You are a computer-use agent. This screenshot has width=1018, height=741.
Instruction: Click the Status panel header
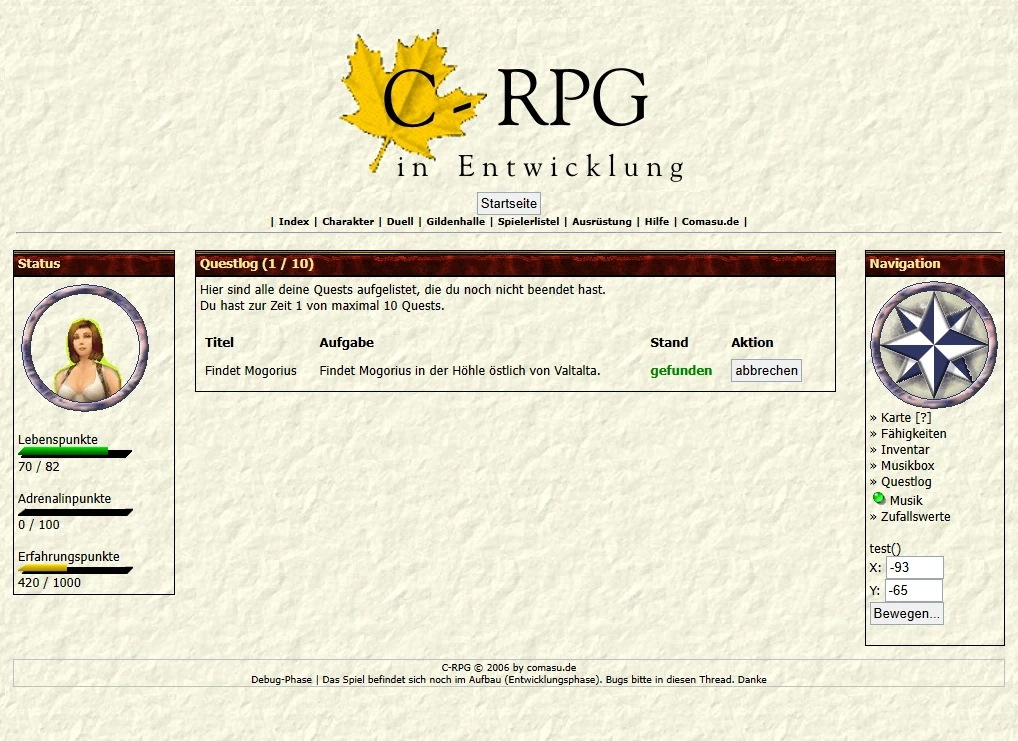[x=94, y=264]
